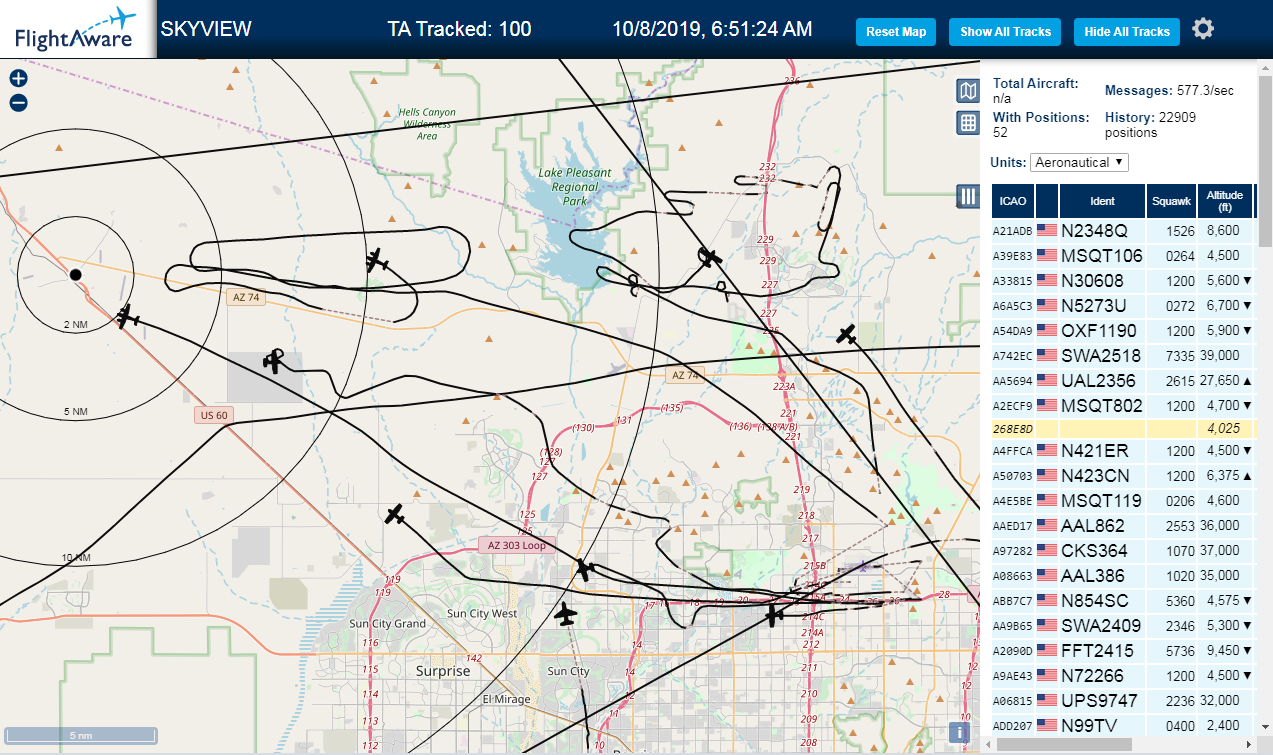Click the US flag in the UPS9747 row
1273x755 pixels.
tap(1047, 700)
